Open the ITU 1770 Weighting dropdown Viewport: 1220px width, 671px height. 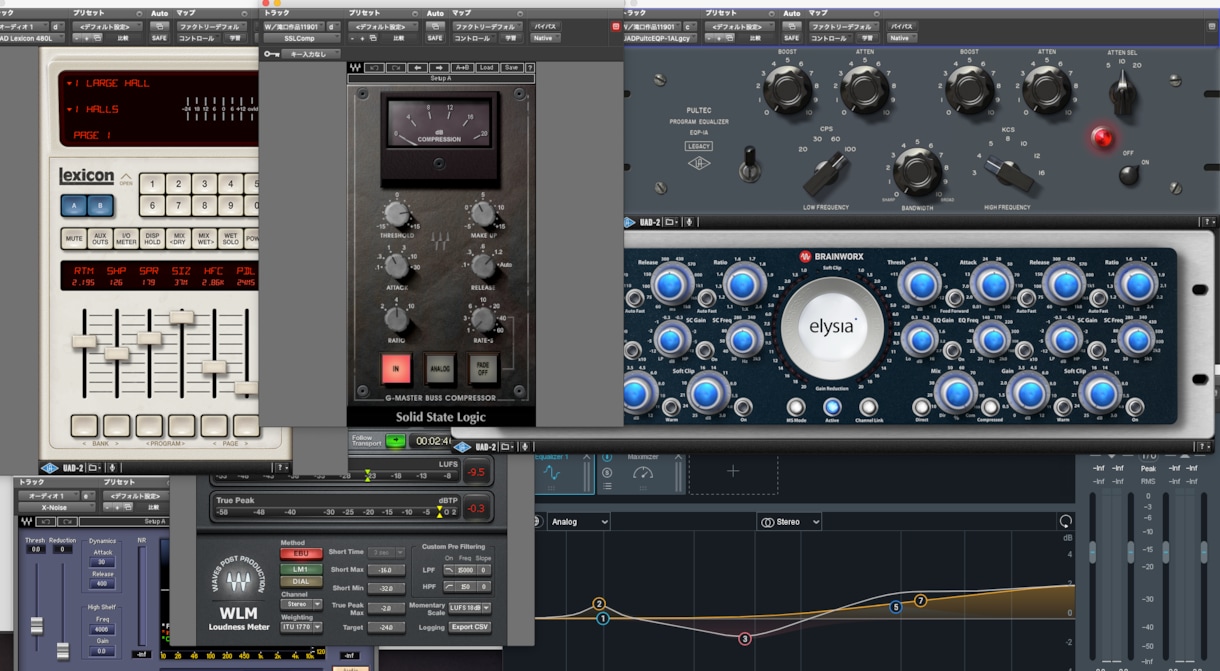click(301, 627)
